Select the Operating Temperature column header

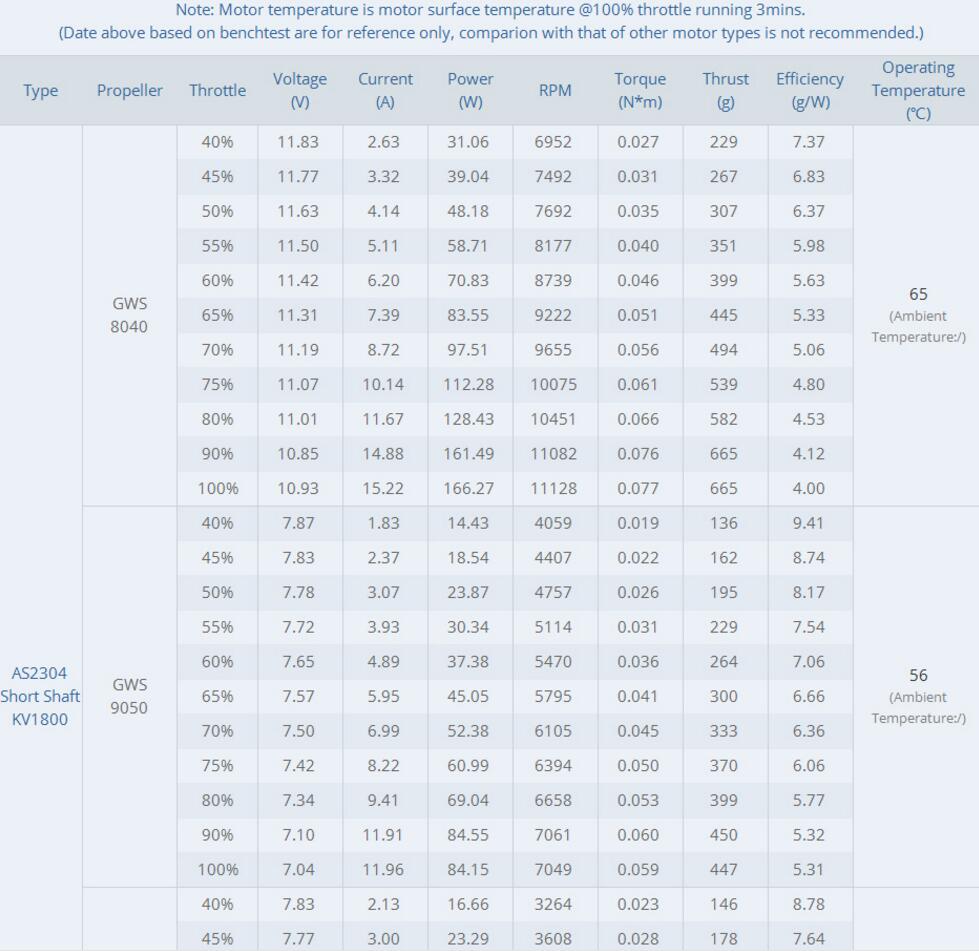click(917, 90)
